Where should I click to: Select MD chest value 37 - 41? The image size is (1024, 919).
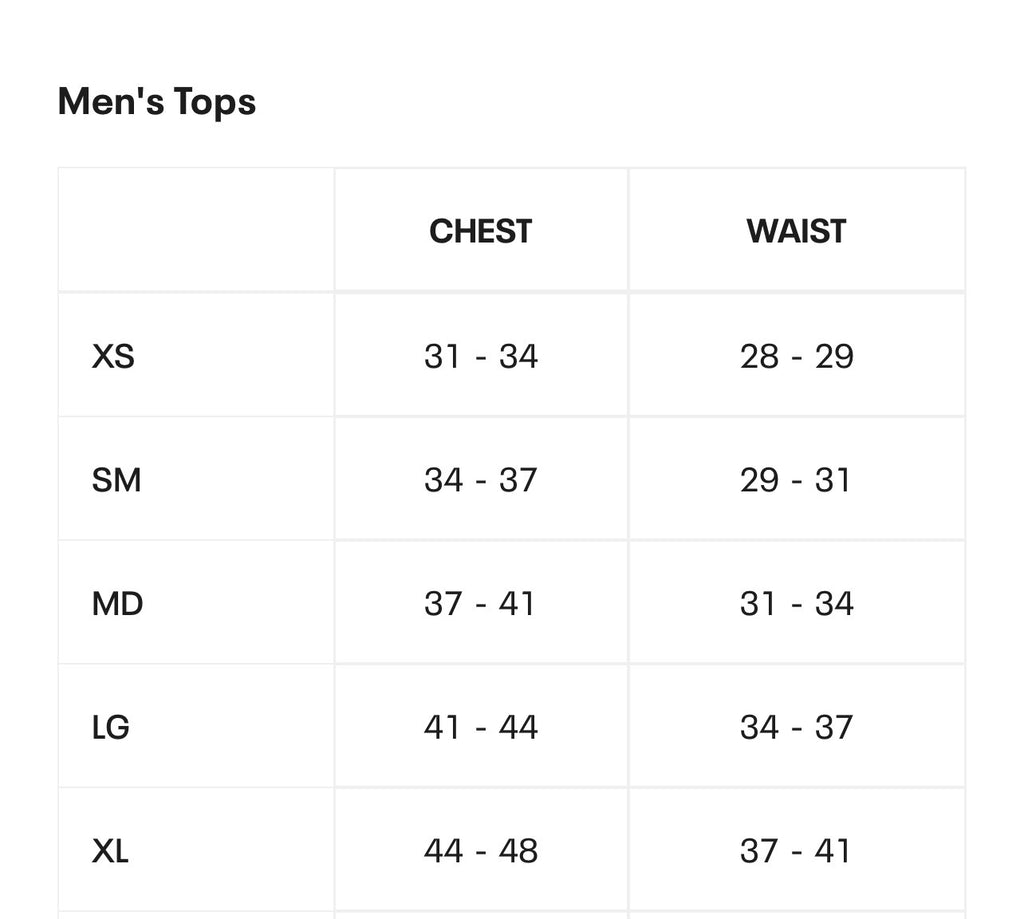coord(479,604)
